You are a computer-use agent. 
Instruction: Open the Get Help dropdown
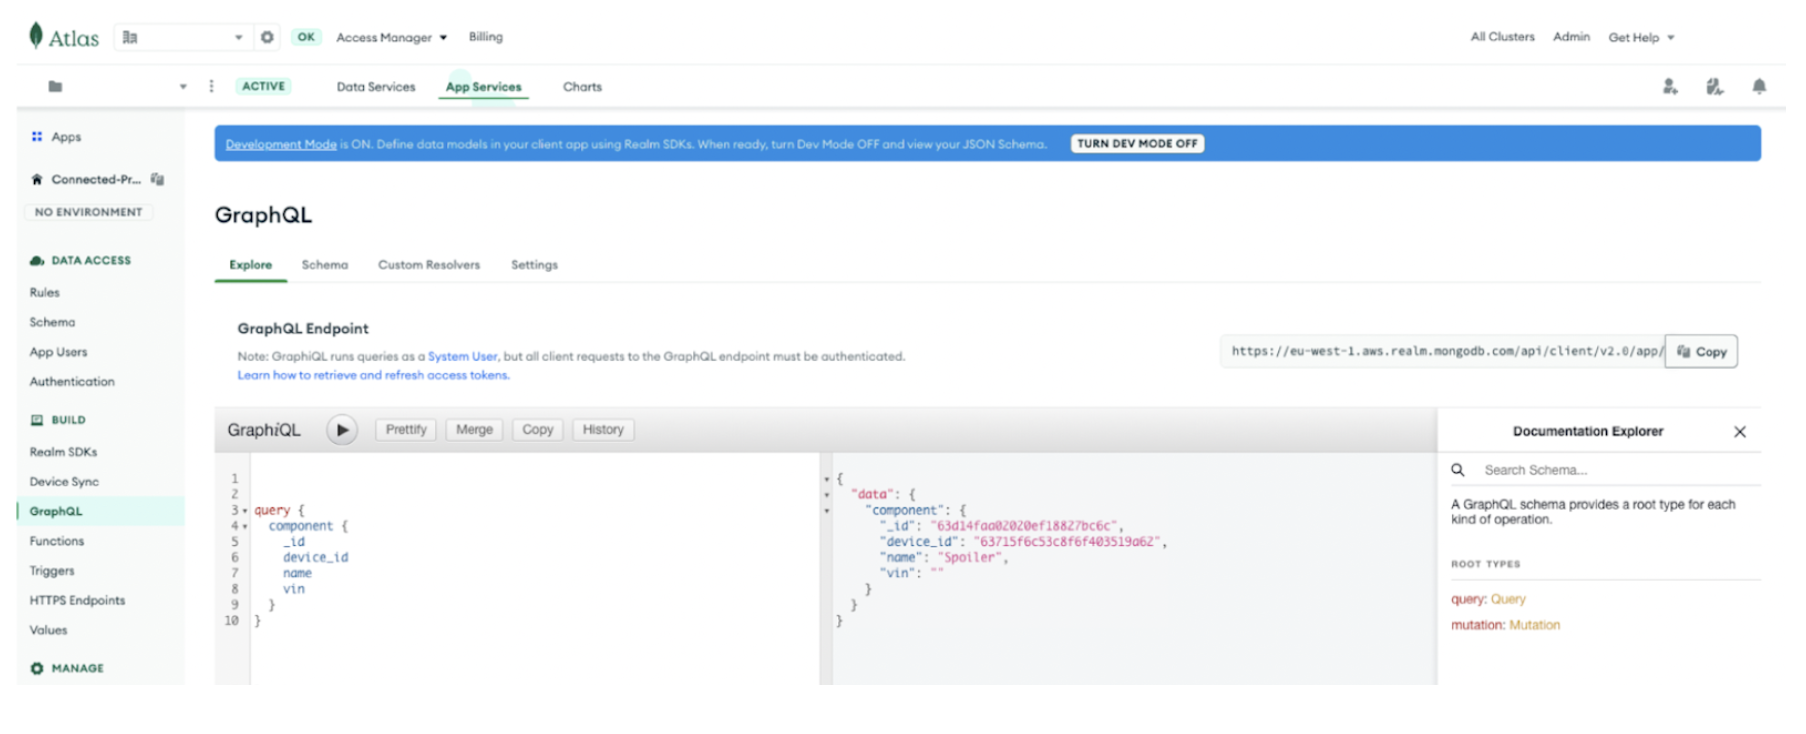(x=1641, y=37)
